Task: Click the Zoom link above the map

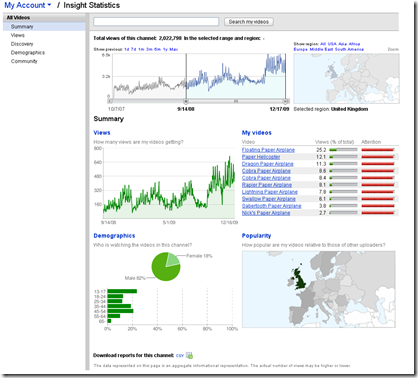Action: (x=393, y=49)
